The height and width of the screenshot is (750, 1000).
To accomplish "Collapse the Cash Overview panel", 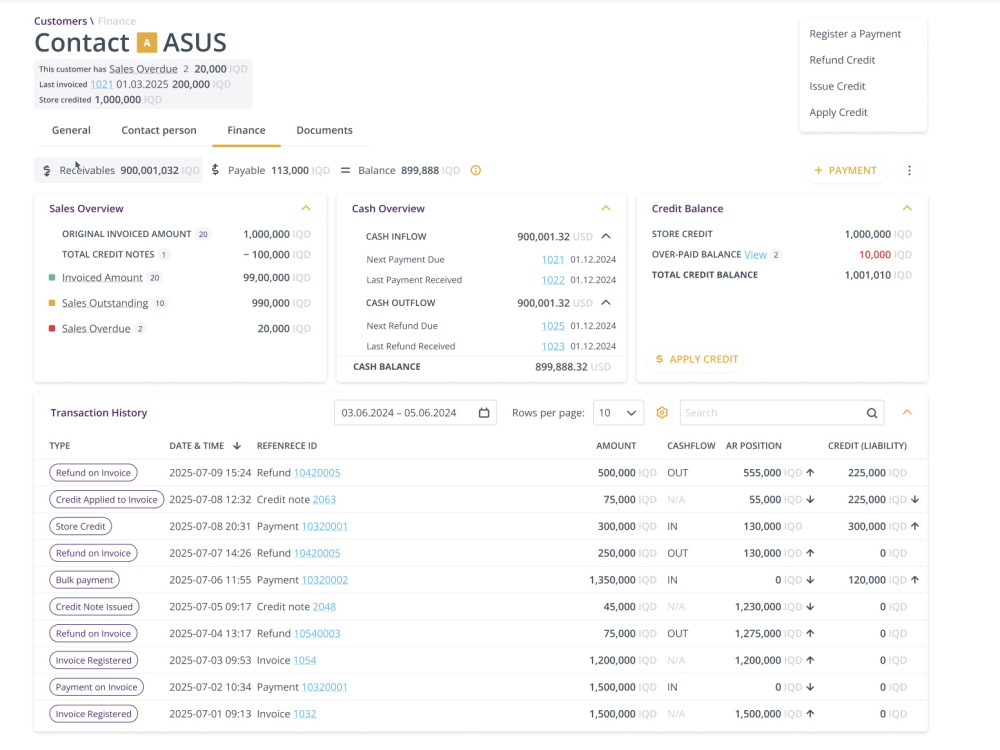I will [606, 208].
